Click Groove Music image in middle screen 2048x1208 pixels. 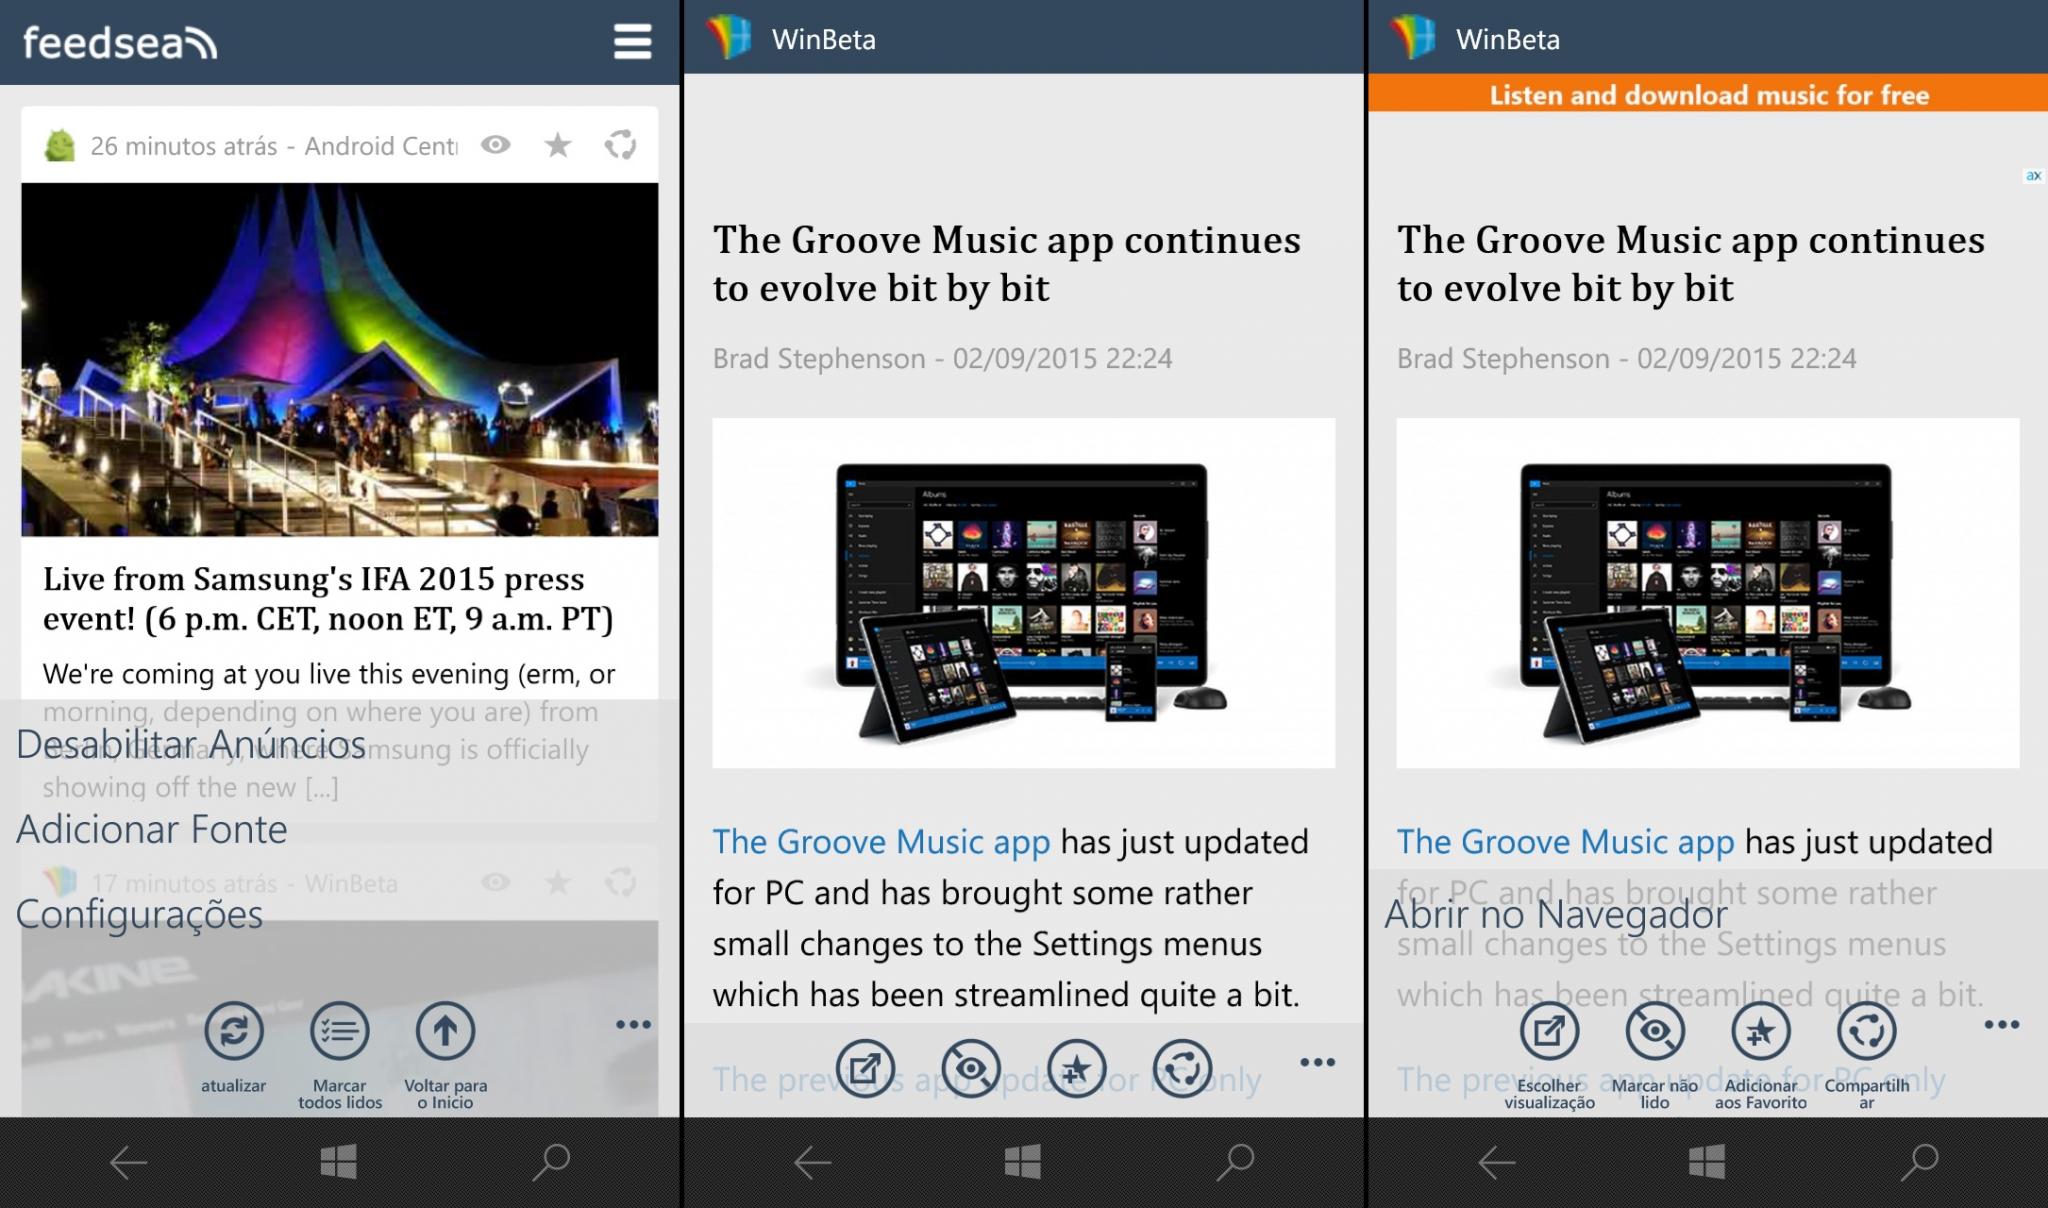pos(1023,593)
